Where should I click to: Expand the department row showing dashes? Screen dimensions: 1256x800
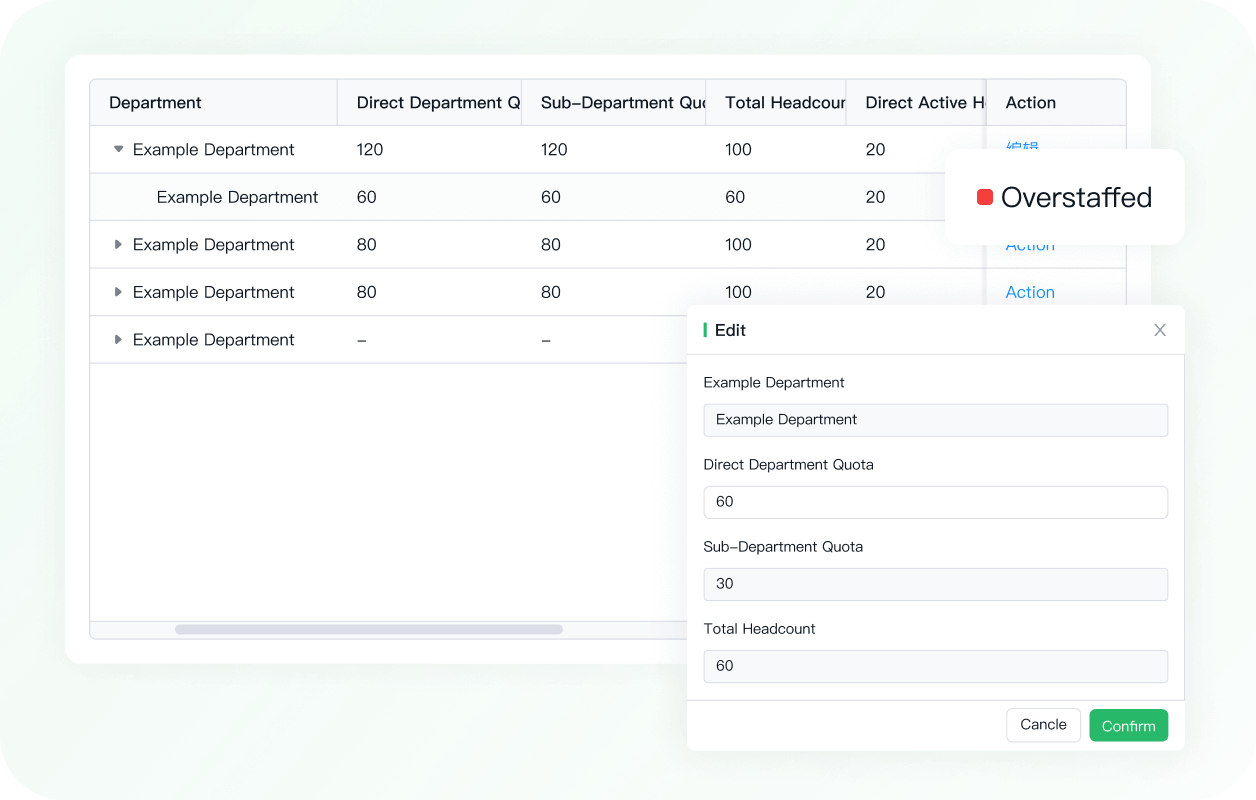(119, 340)
